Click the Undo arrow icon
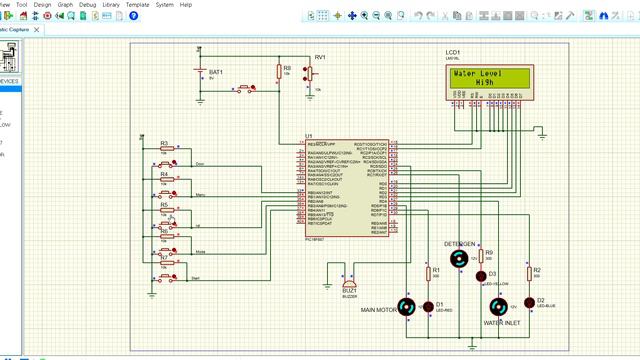The height and width of the screenshot is (360, 640). (x=418, y=16)
